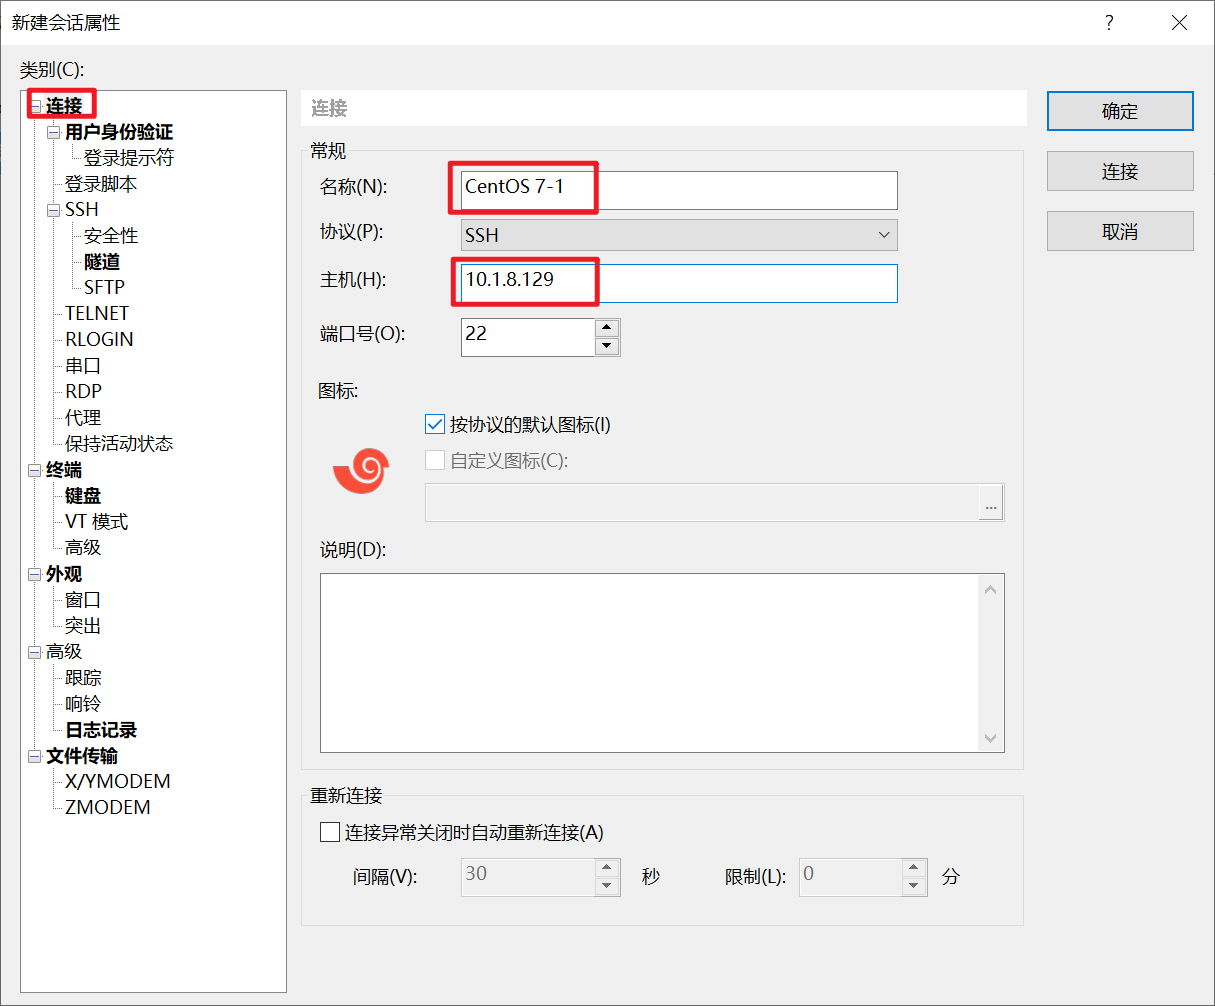Viewport: 1215px width, 1006px height.
Task: Collapse the 高级 tree node
Action: (35, 652)
